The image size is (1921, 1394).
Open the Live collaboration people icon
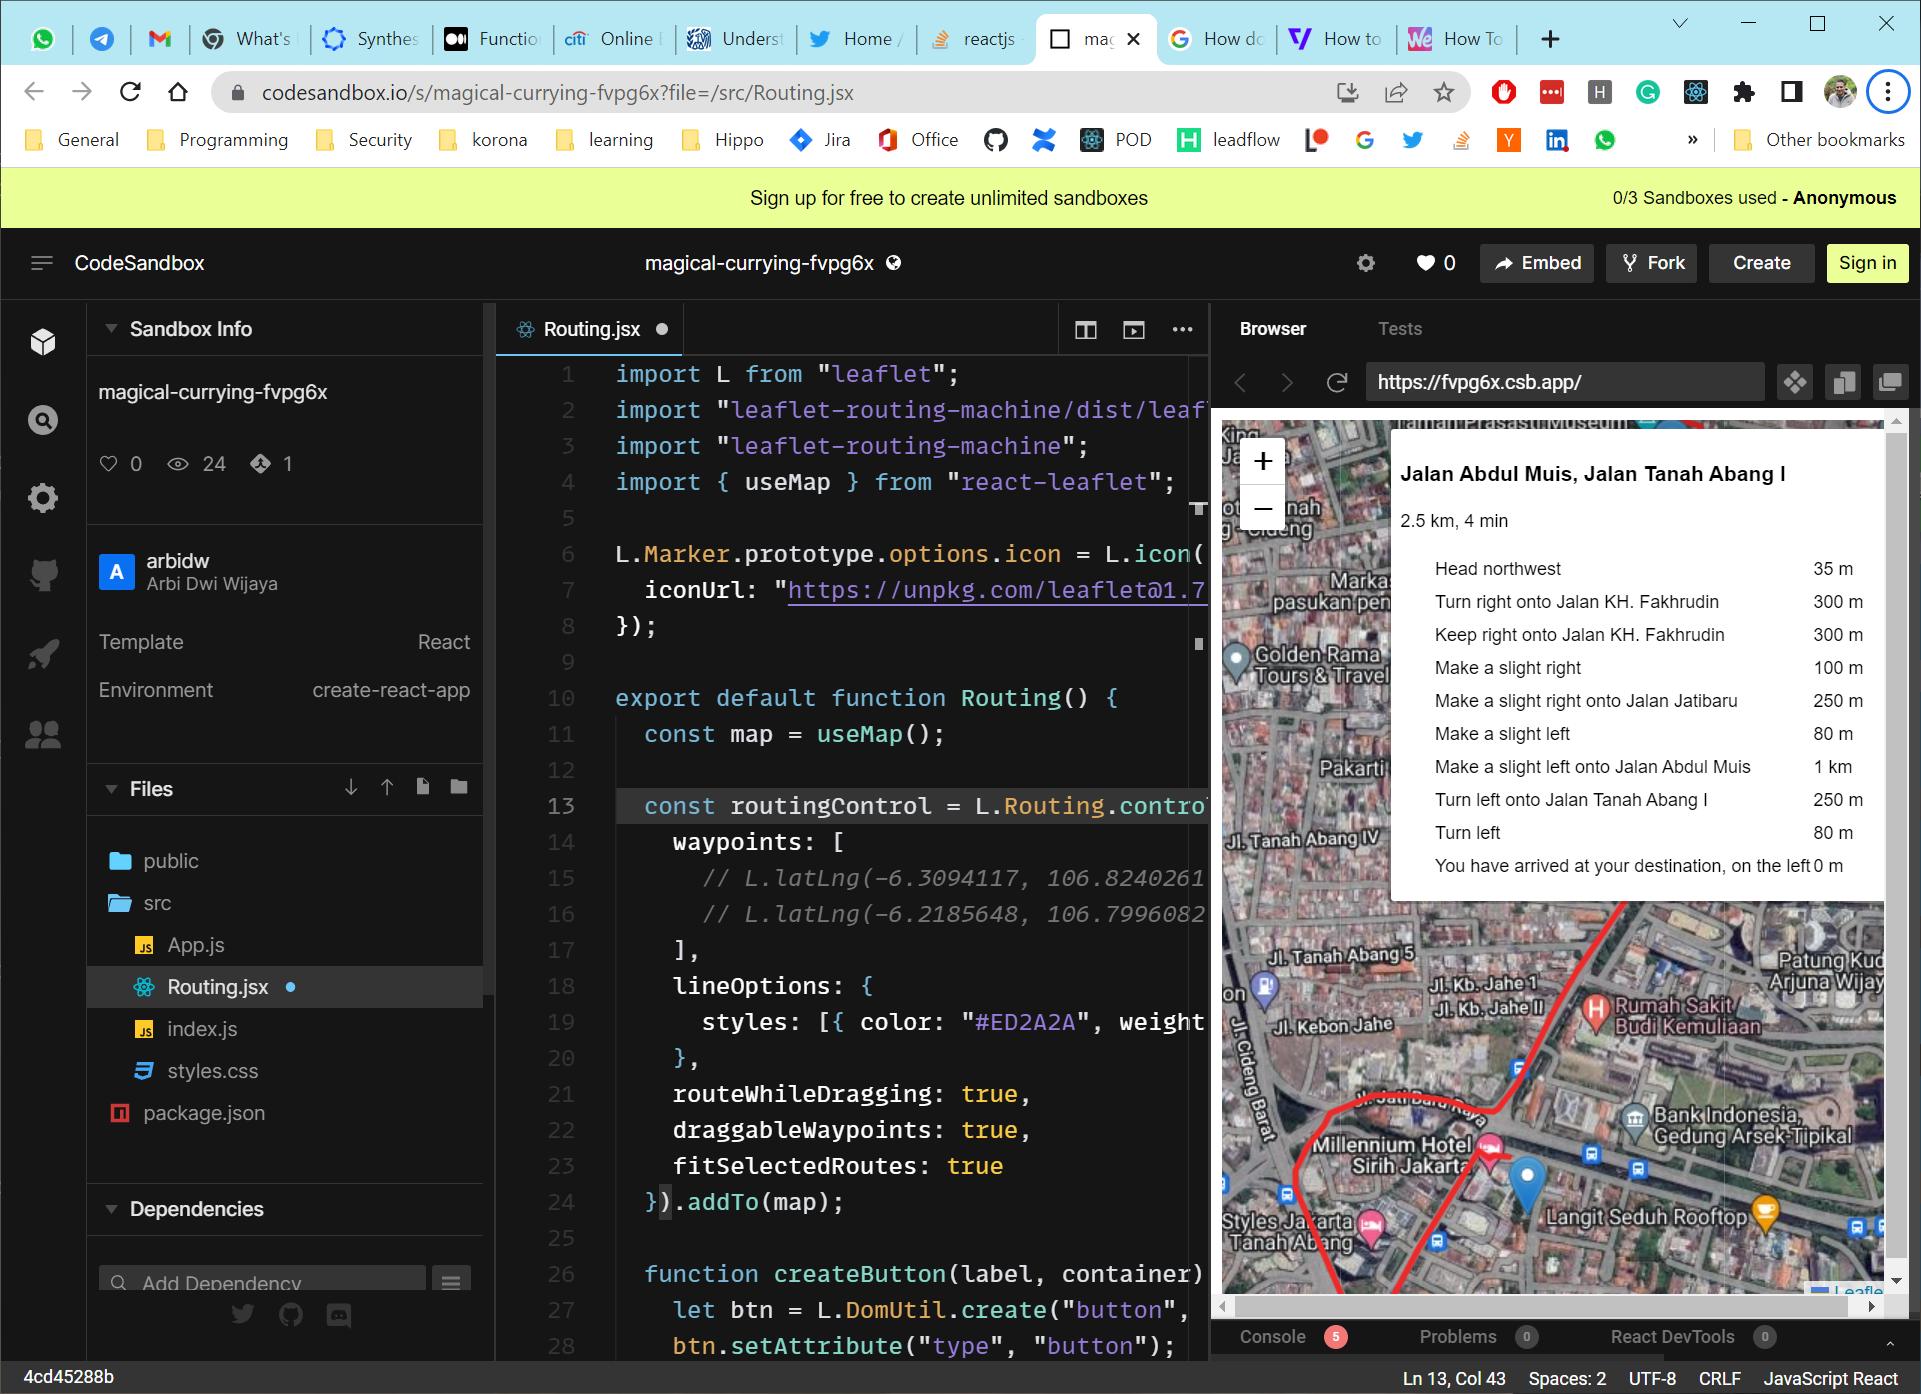pos(43,735)
